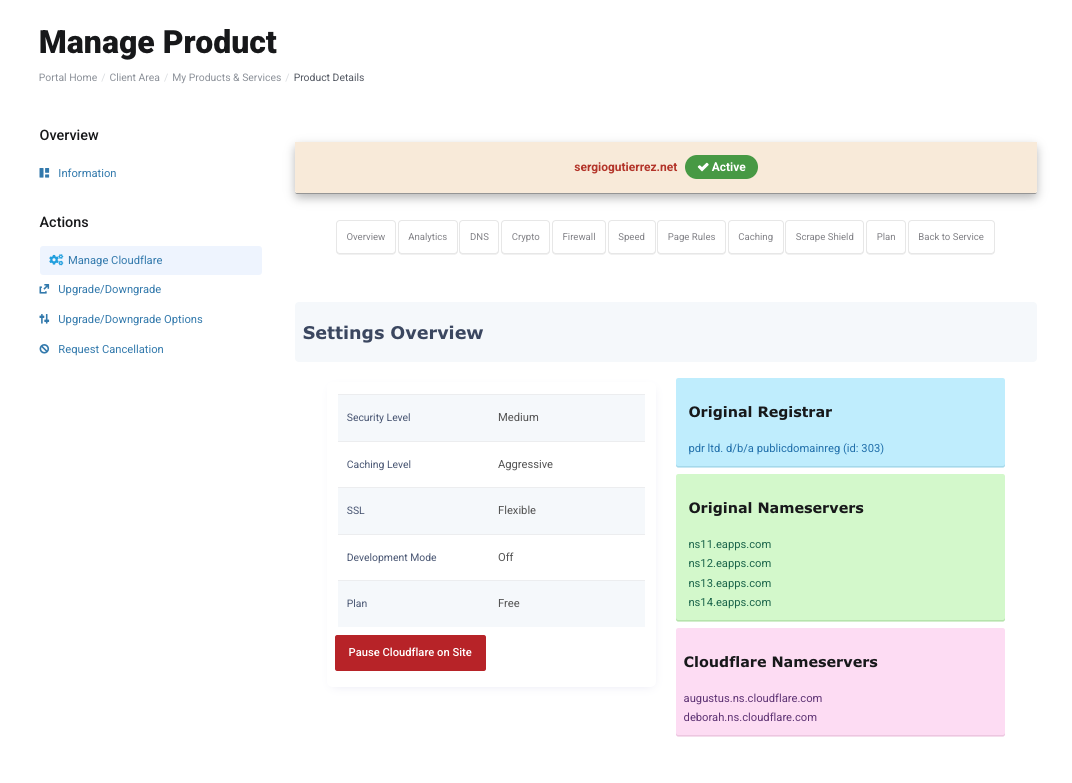Image resolution: width=1072 pixels, height=783 pixels.
Task: Click nameserver ns11.eapps.com
Action: point(729,544)
